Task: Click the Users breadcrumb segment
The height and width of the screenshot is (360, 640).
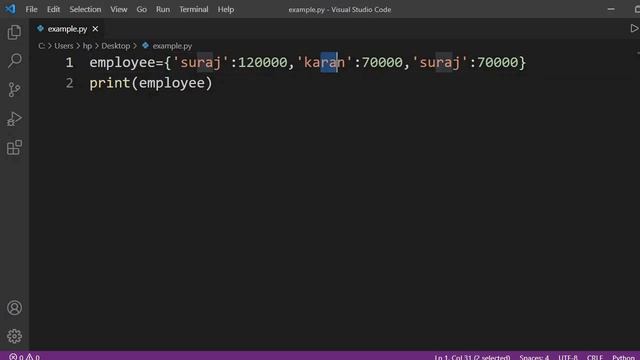Action: [x=64, y=46]
